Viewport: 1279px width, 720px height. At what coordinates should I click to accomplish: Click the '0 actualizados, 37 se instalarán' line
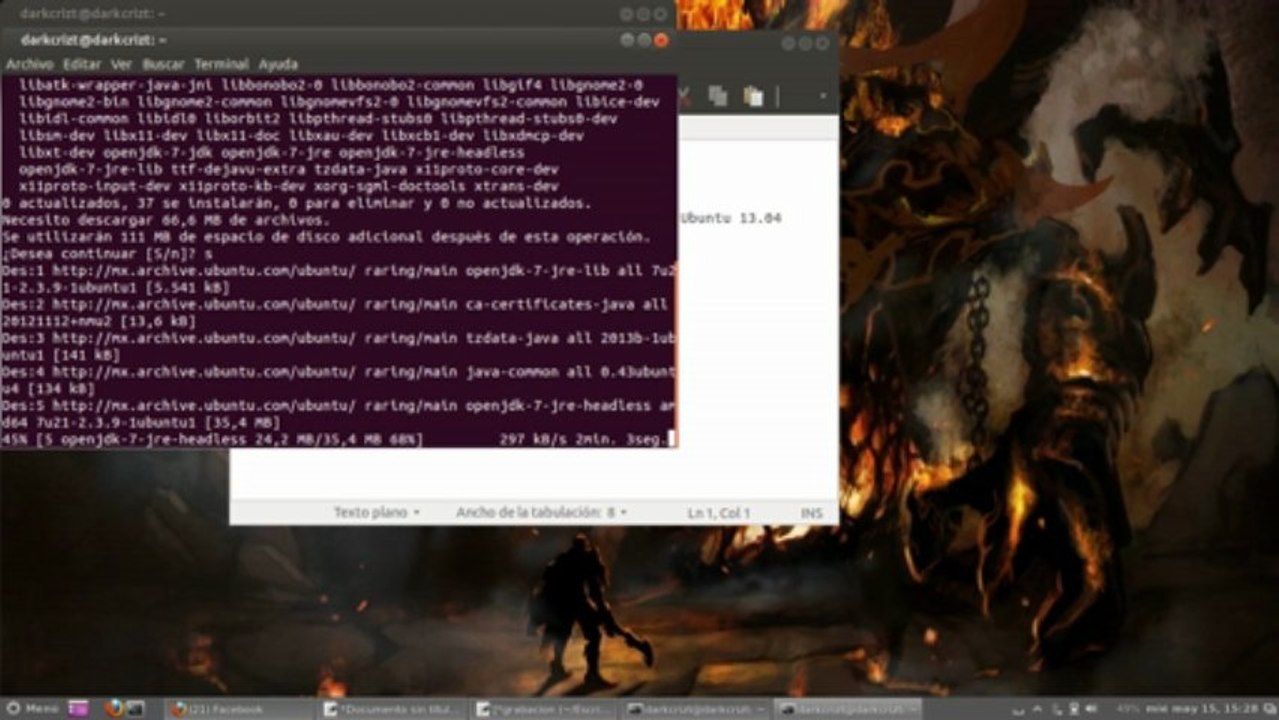point(296,203)
